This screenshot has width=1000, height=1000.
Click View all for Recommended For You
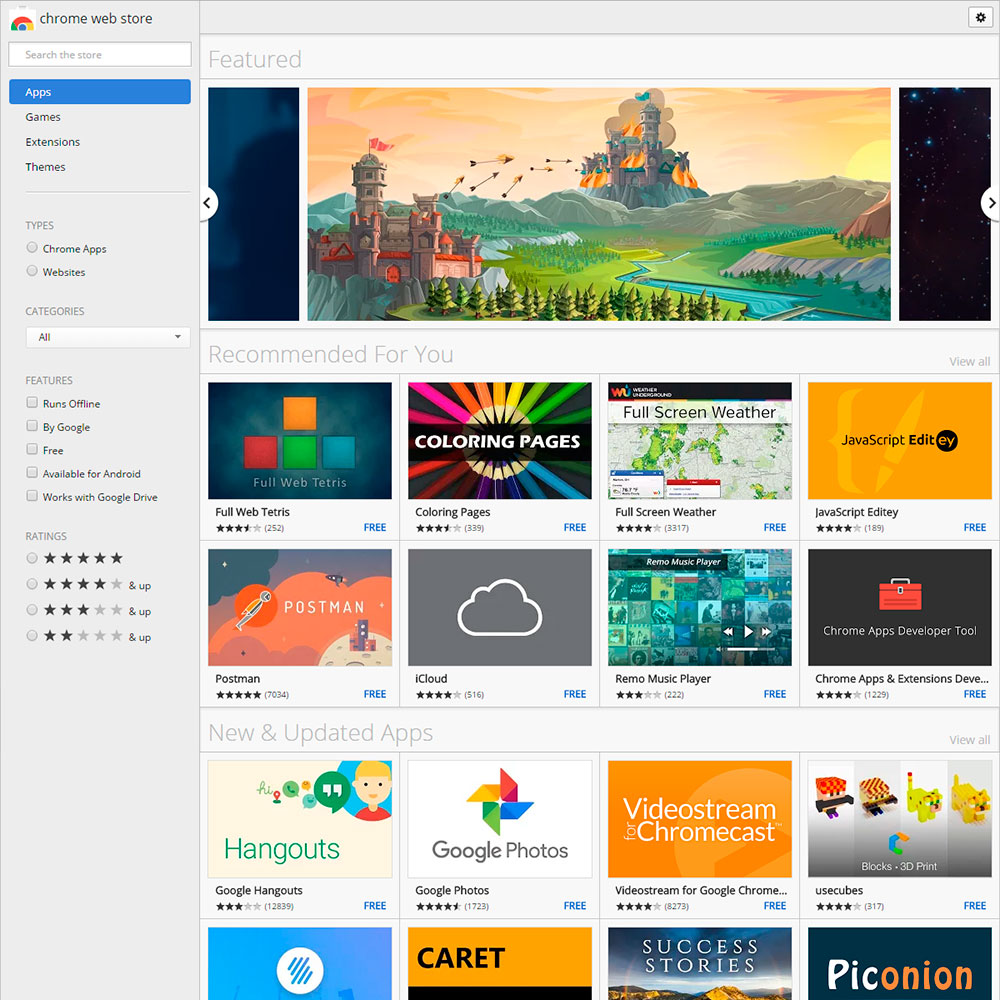(x=969, y=362)
